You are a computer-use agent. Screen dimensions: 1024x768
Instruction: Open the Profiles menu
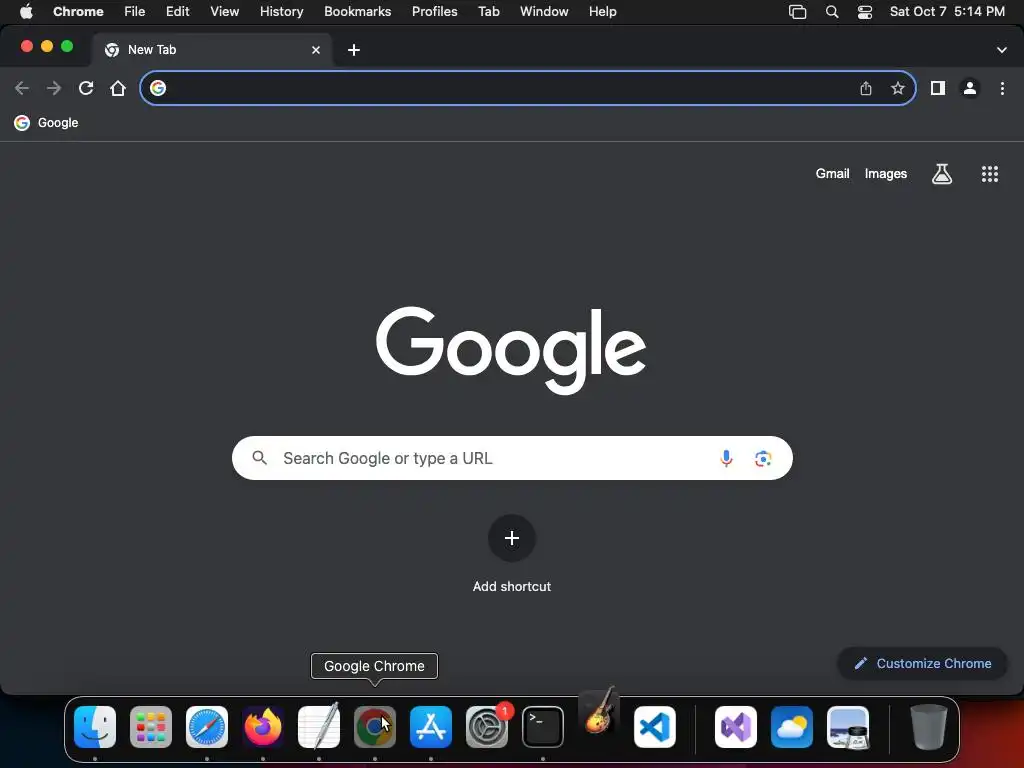click(x=435, y=12)
